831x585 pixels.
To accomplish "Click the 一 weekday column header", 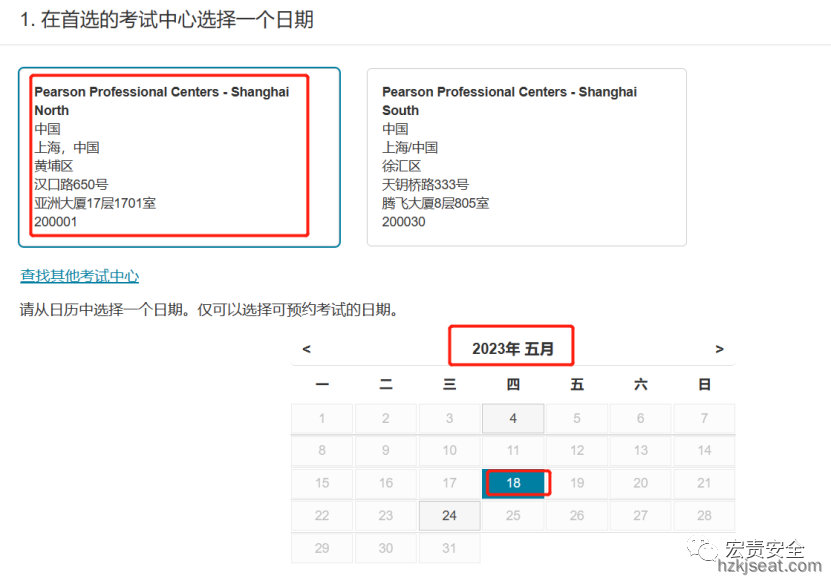I will [322, 384].
